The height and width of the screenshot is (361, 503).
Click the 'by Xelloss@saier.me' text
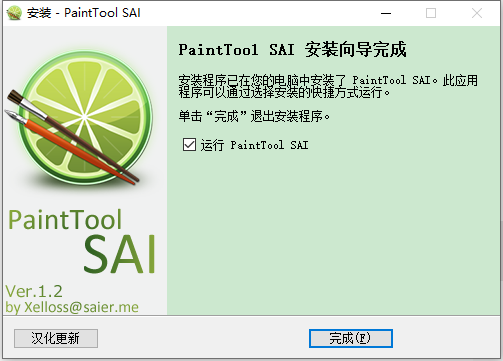pos(72,307)
